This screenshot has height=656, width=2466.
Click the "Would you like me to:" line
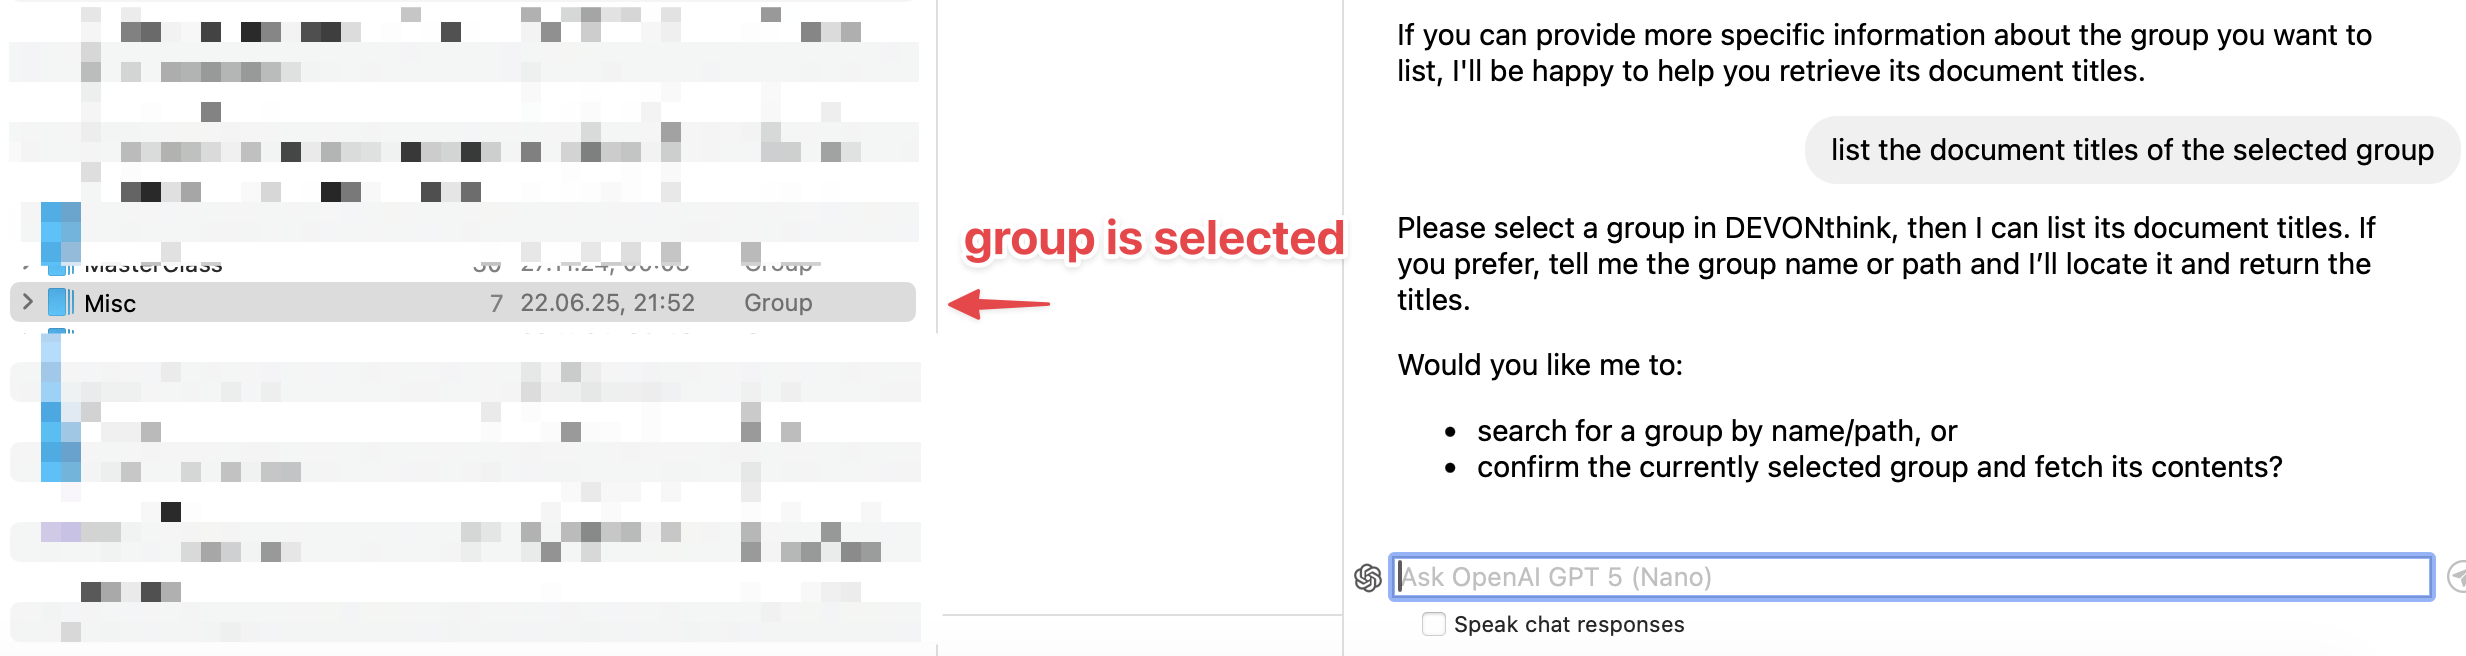[1540, 365]
